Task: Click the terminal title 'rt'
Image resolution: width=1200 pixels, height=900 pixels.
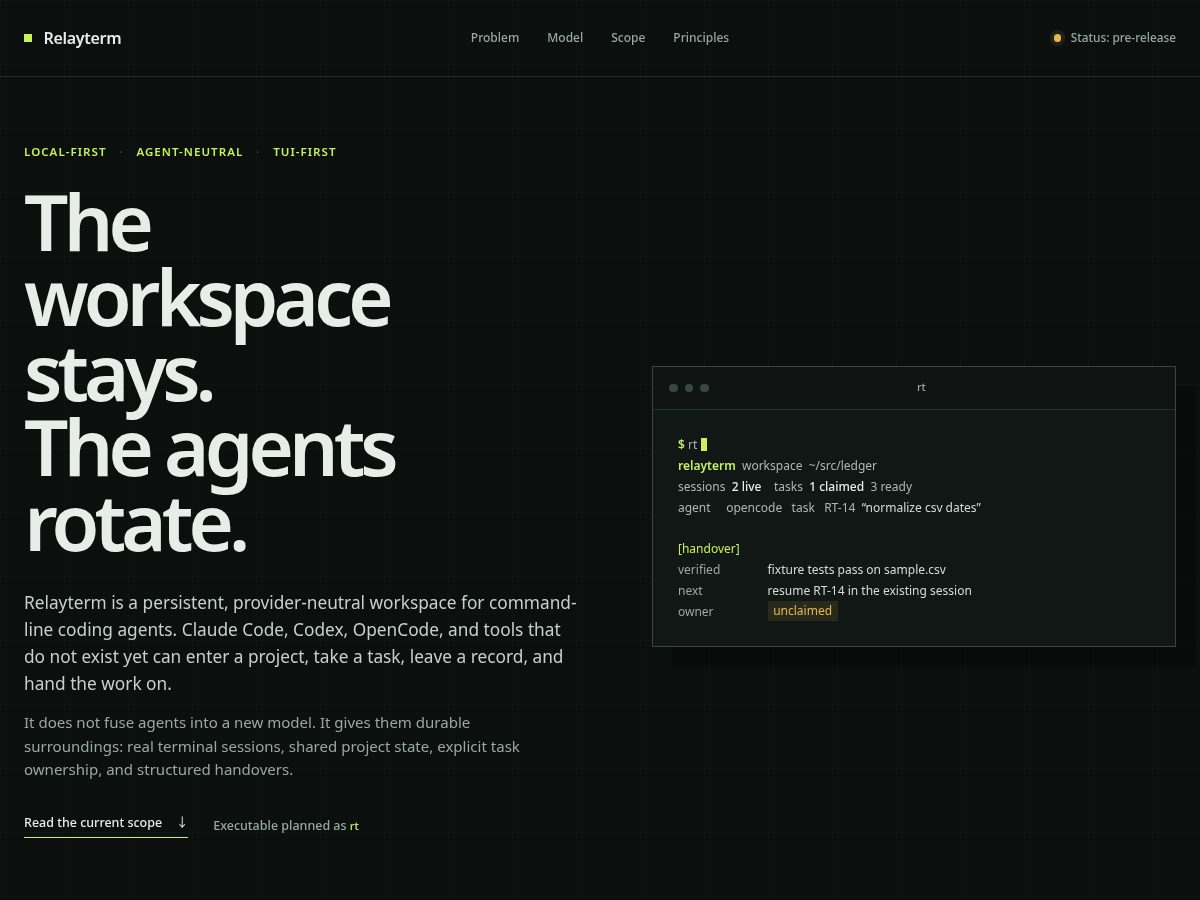Action: point(921,387)
